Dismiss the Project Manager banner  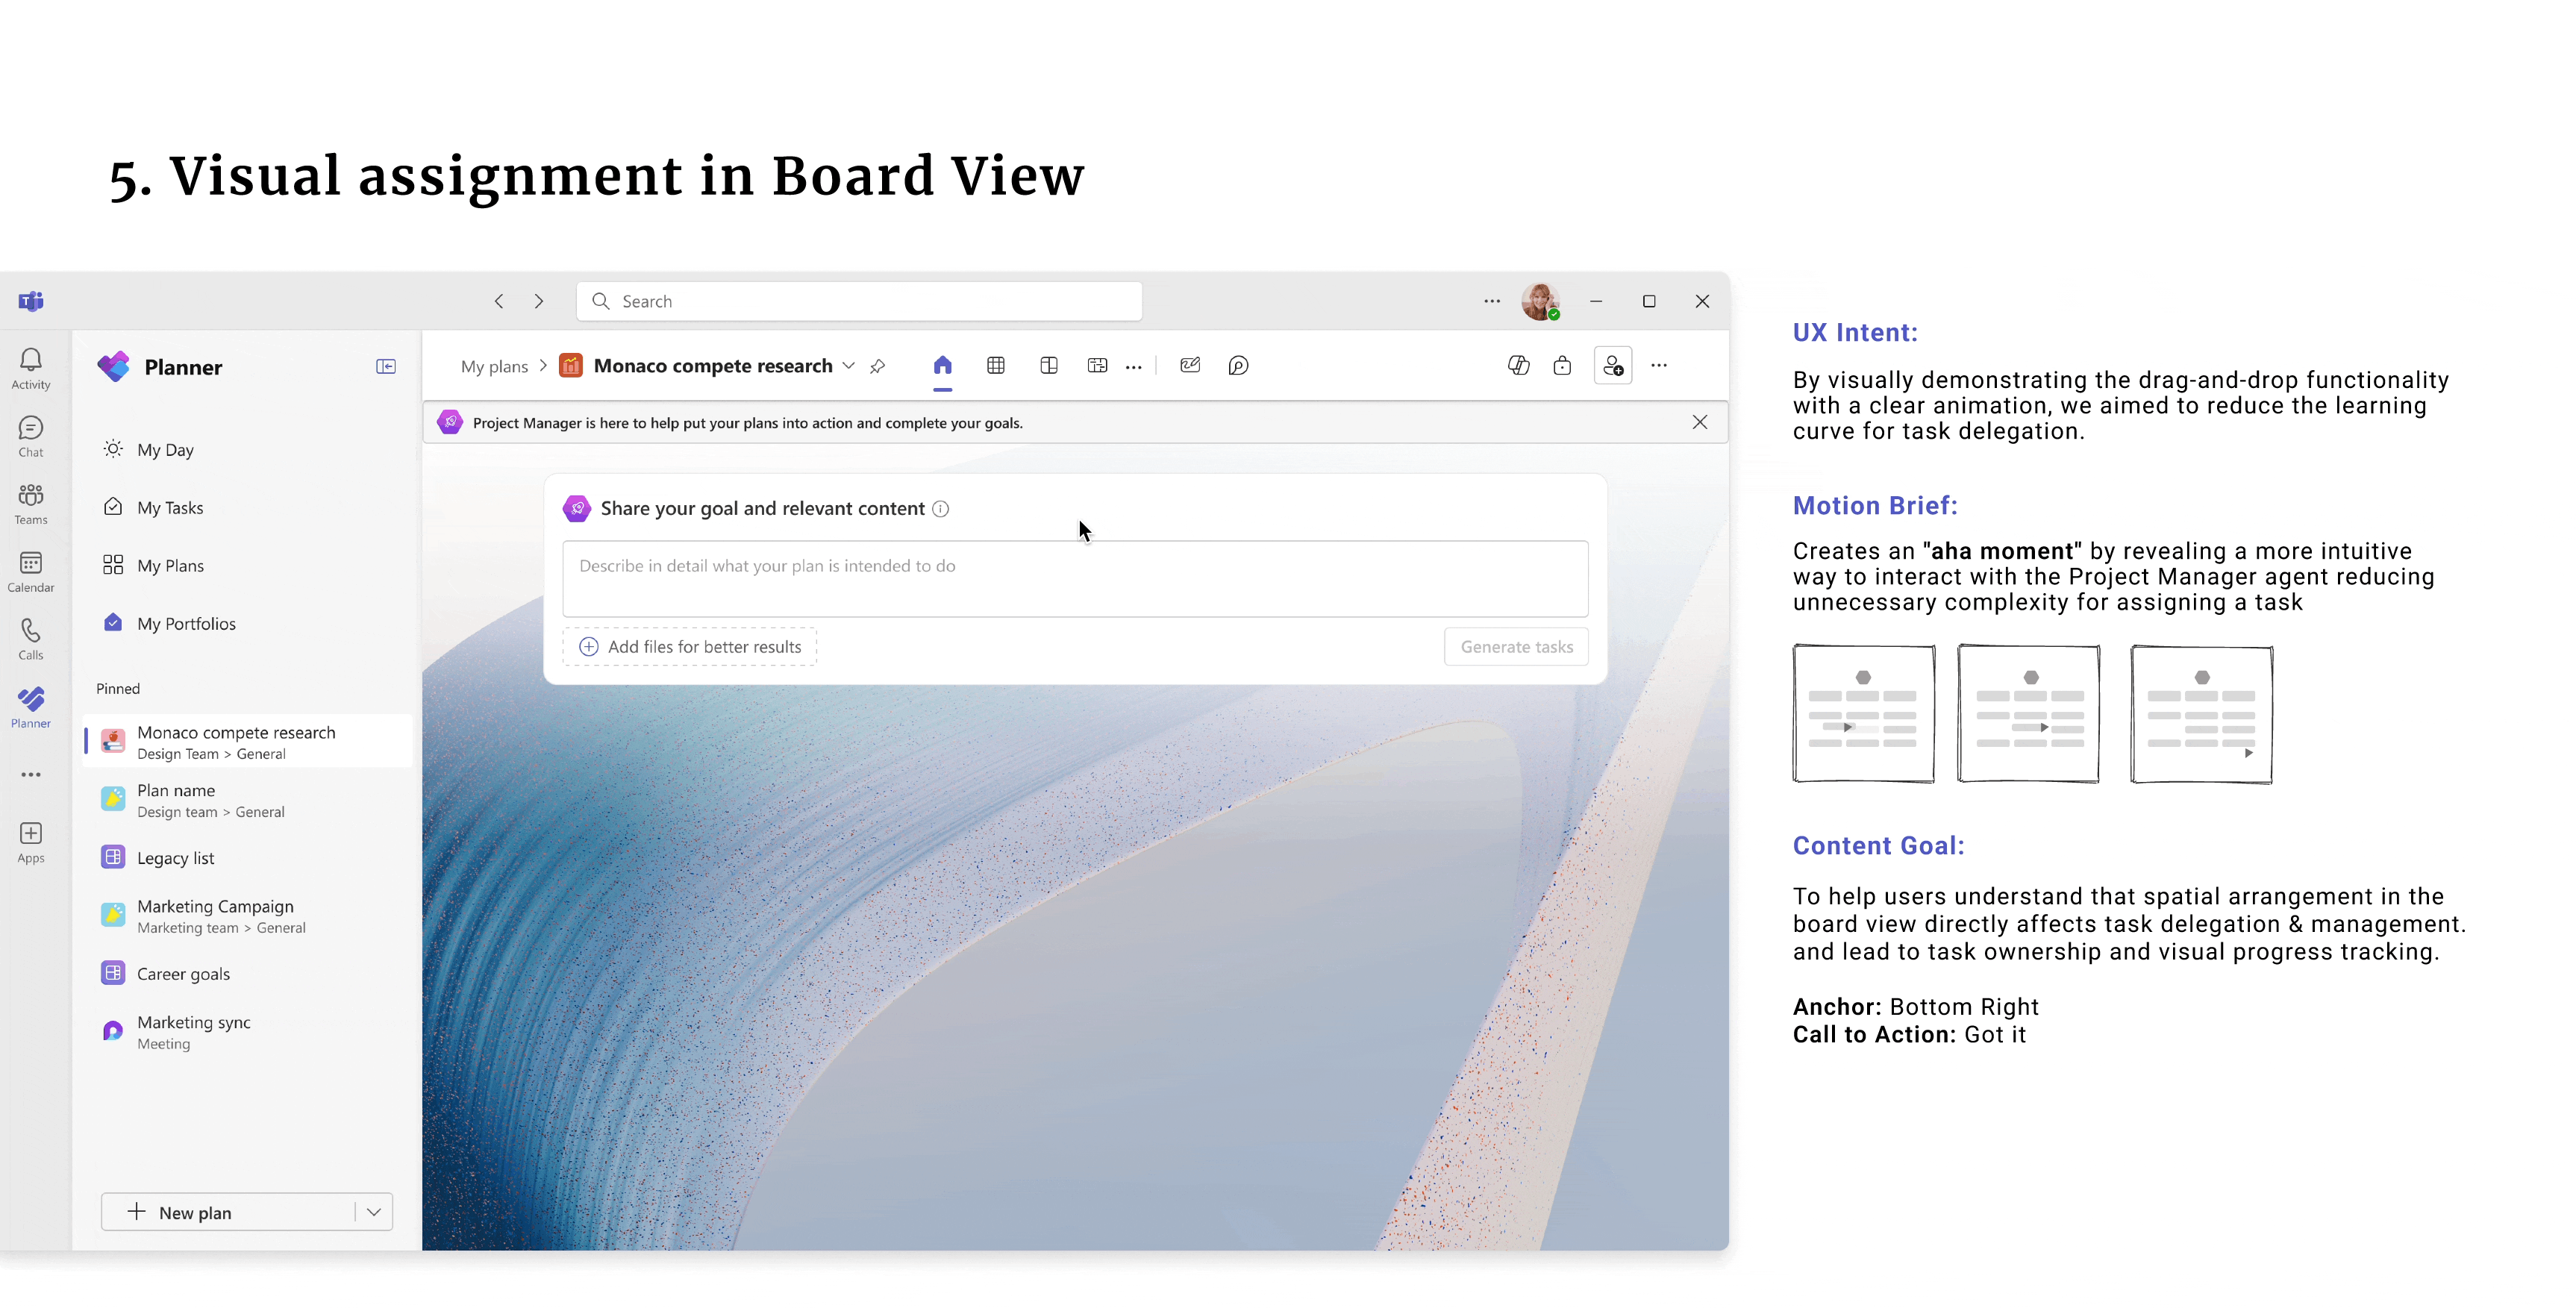tap(1700, 422)
